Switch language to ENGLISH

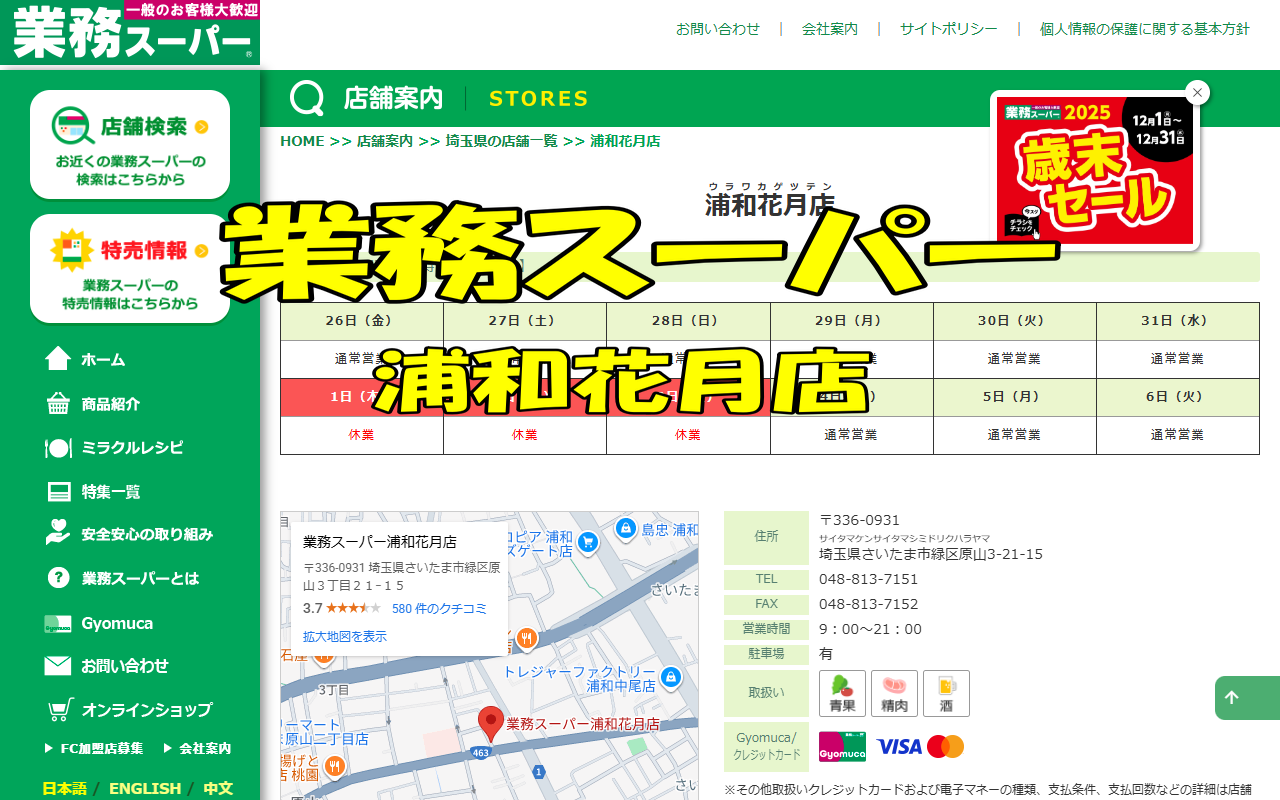145,788
